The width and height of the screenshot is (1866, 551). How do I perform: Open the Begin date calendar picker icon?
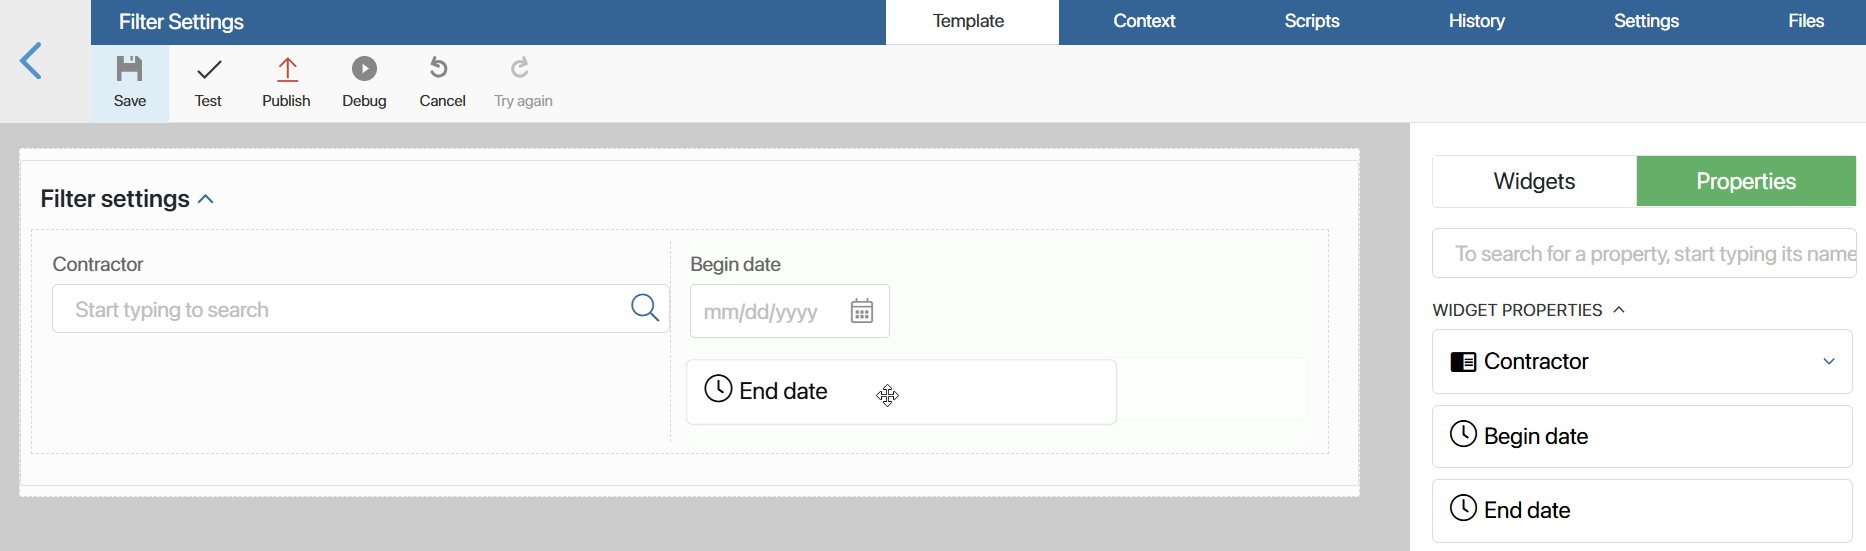point(862,311)
